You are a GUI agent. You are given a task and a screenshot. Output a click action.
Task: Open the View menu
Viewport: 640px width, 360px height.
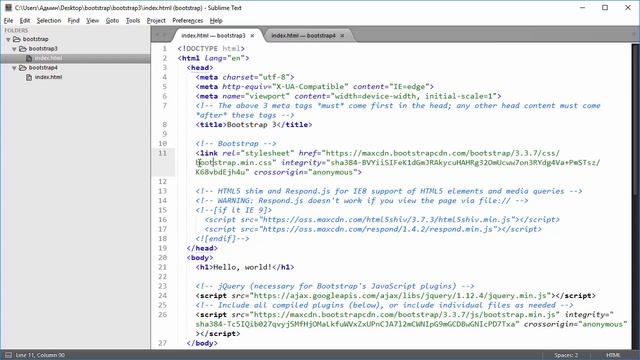(x=93, y=20)
